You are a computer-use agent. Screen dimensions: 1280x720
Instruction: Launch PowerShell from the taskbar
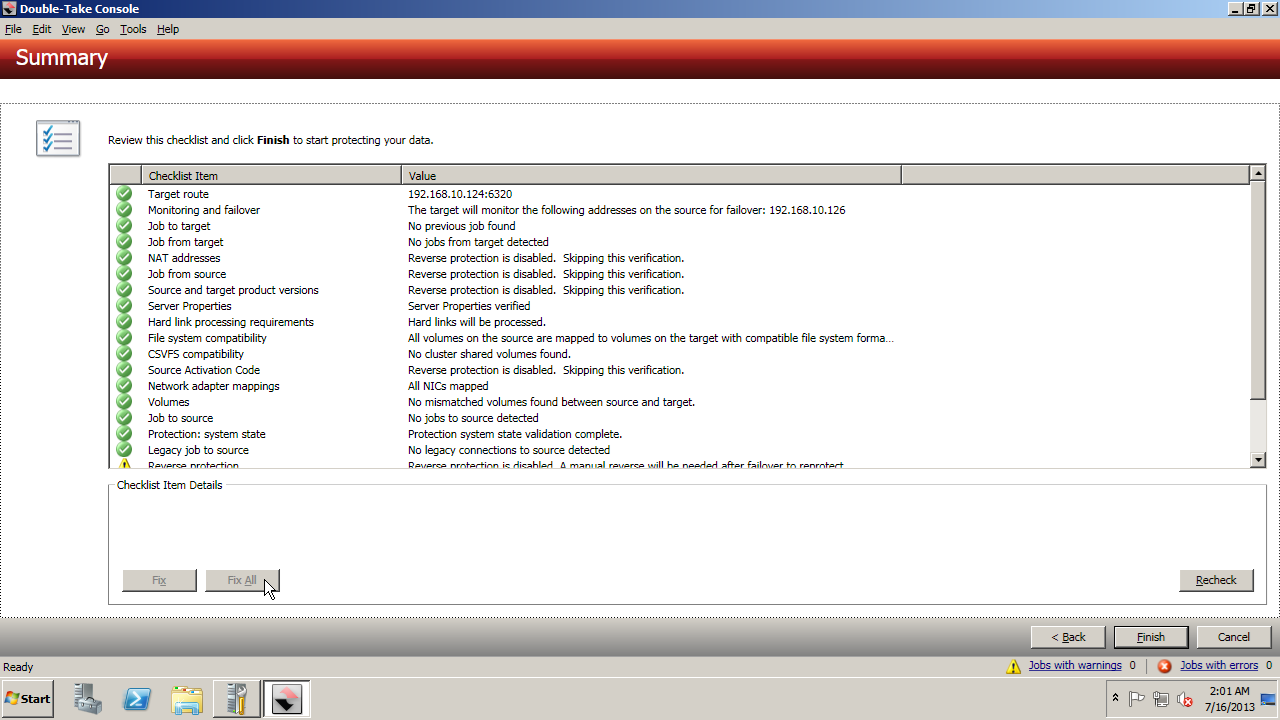pos(137,699)
